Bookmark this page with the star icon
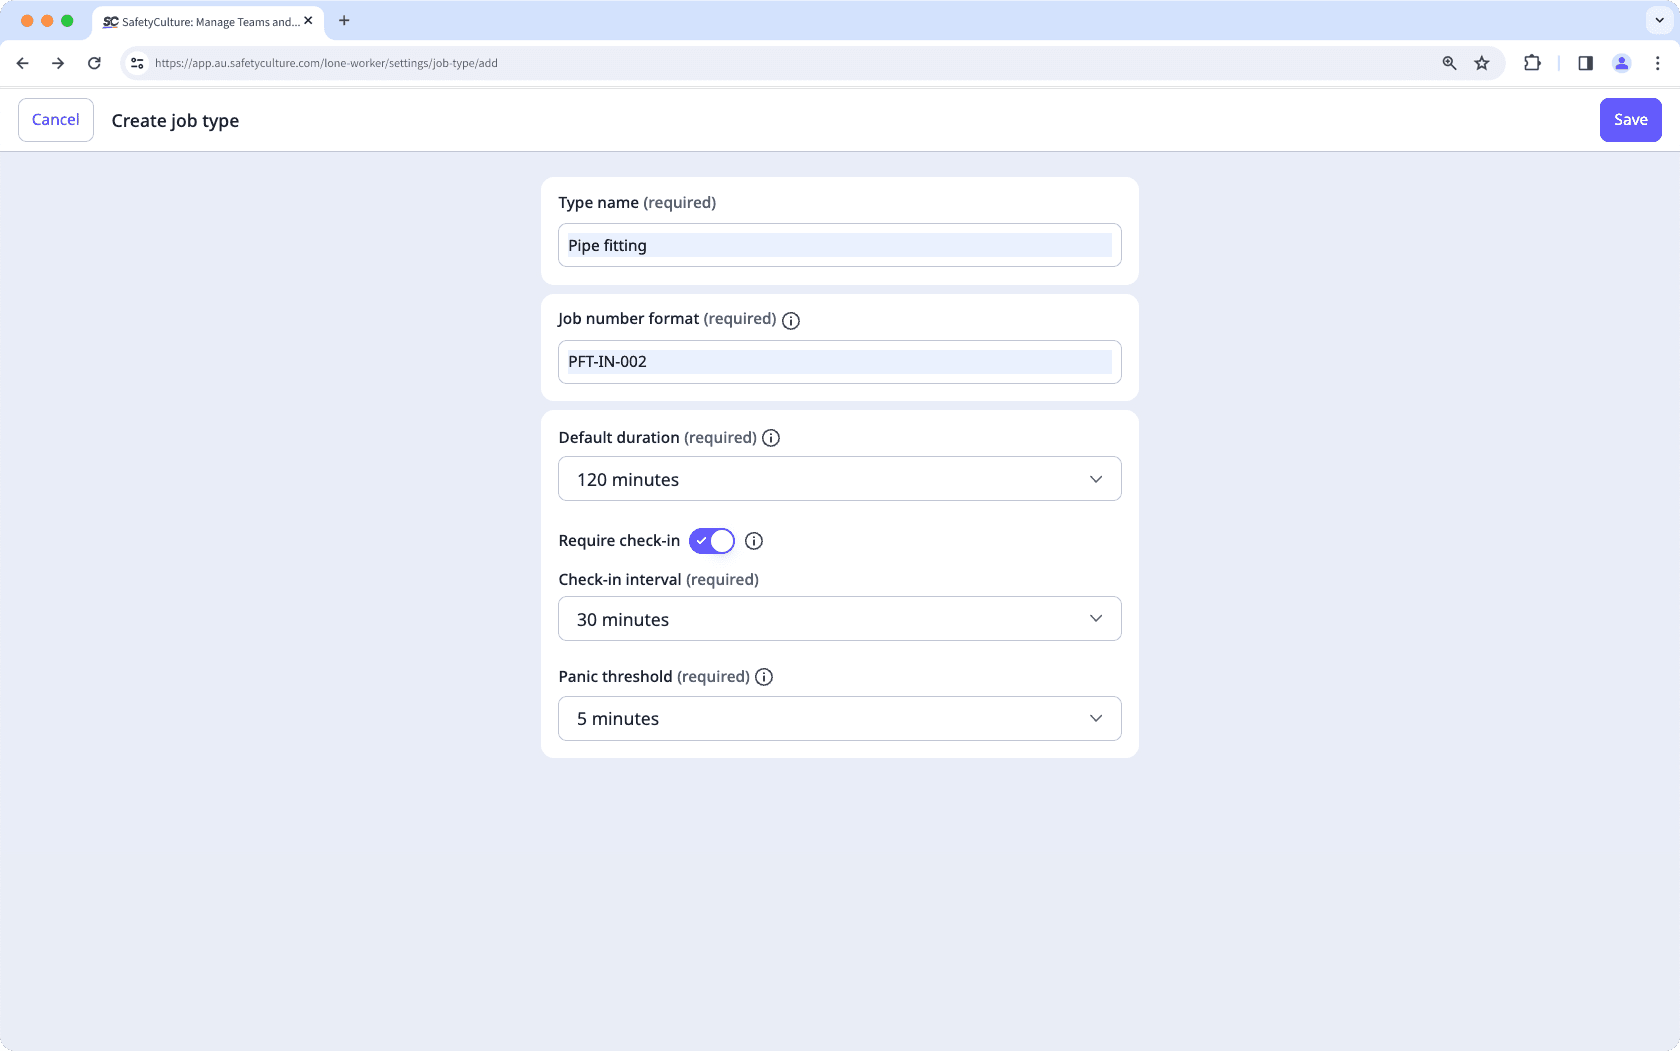The width and height of the screenshot is (1680, 1051). pyautogui.click(x=1481, y=62)
